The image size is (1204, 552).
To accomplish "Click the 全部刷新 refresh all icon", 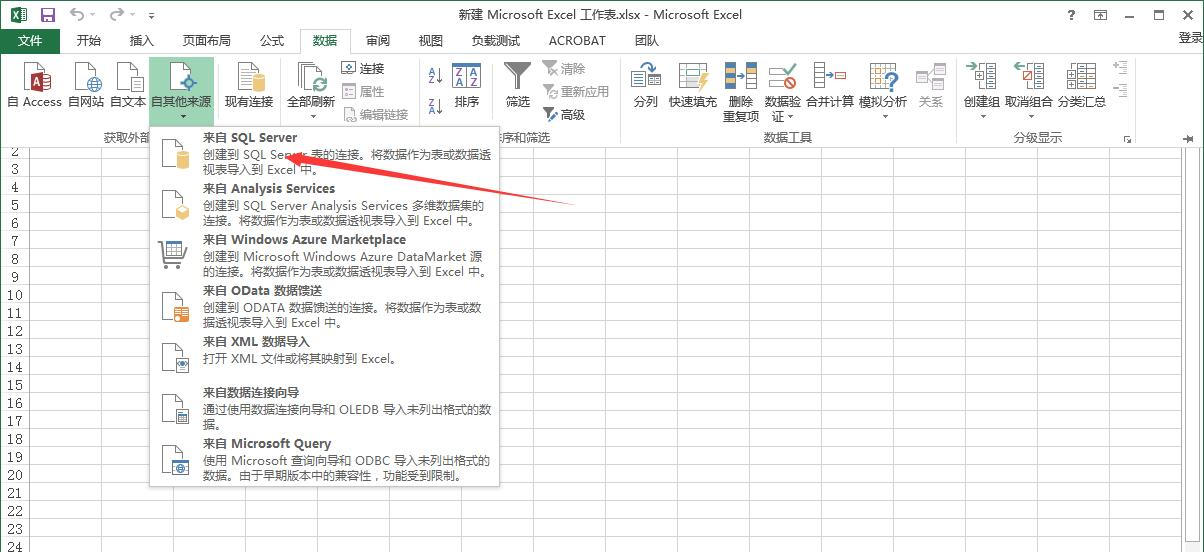I will (x=311, y=78).
